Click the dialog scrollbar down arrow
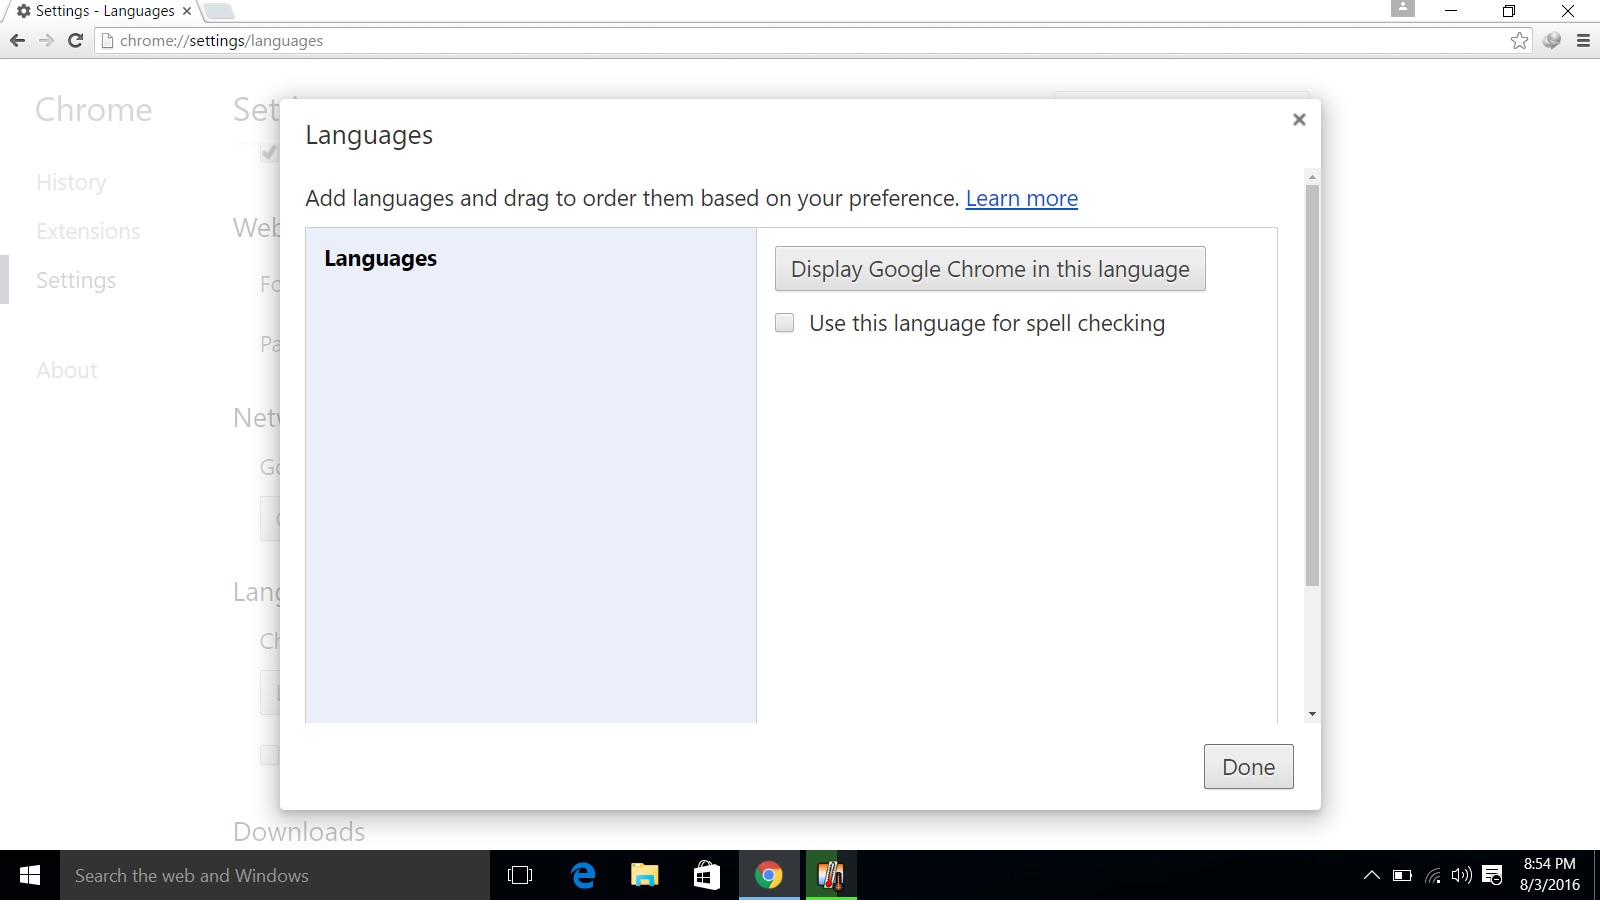This screenshot has width=1600, height=900. (1312, 714)
